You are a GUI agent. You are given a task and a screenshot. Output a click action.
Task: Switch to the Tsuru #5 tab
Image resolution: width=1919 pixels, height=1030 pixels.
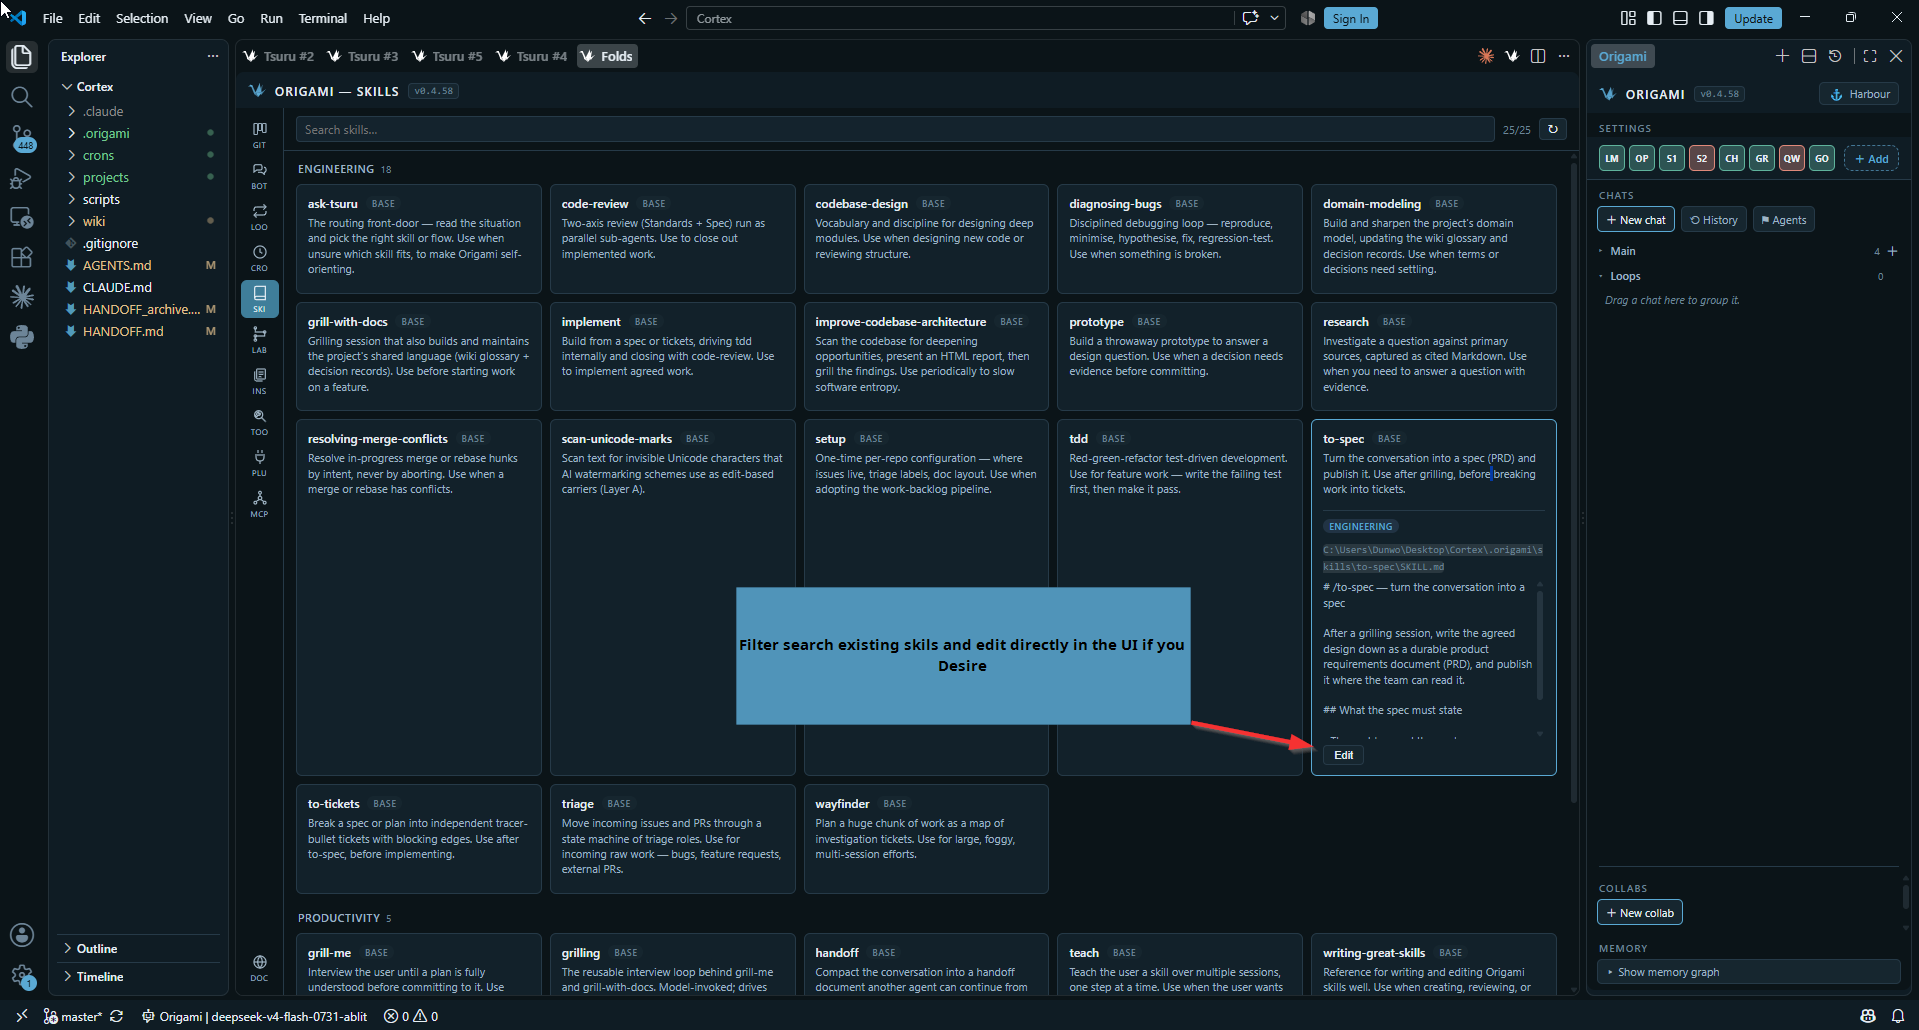coord(448,56)
